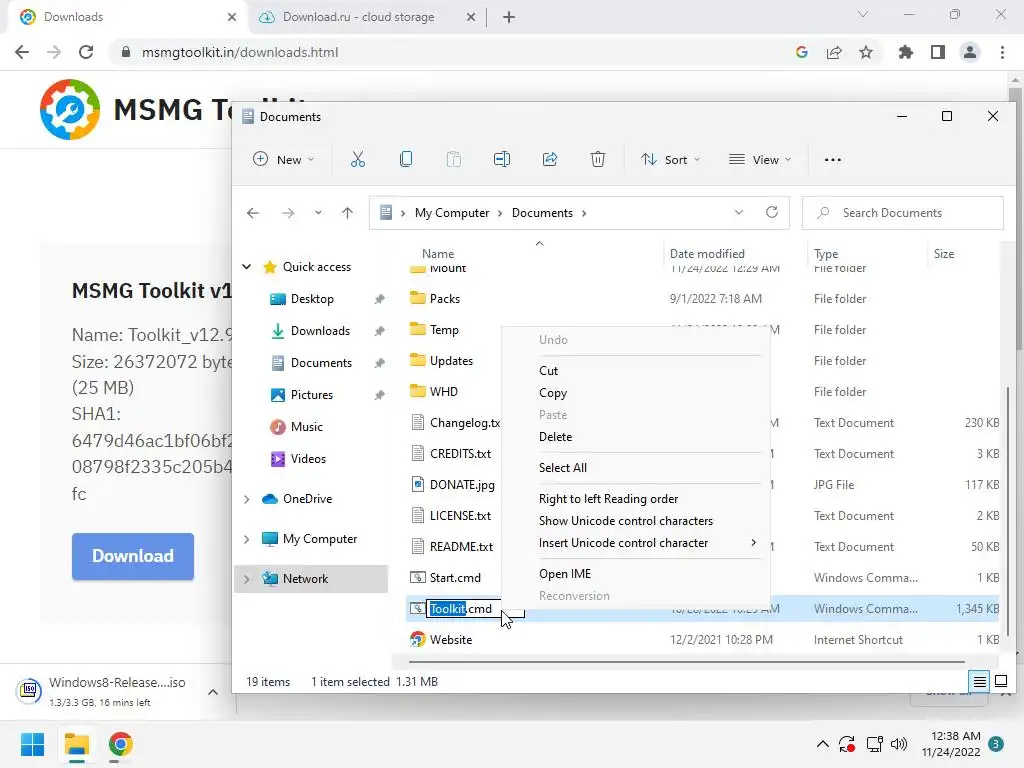Select the Packs folder

click(445, 298)
